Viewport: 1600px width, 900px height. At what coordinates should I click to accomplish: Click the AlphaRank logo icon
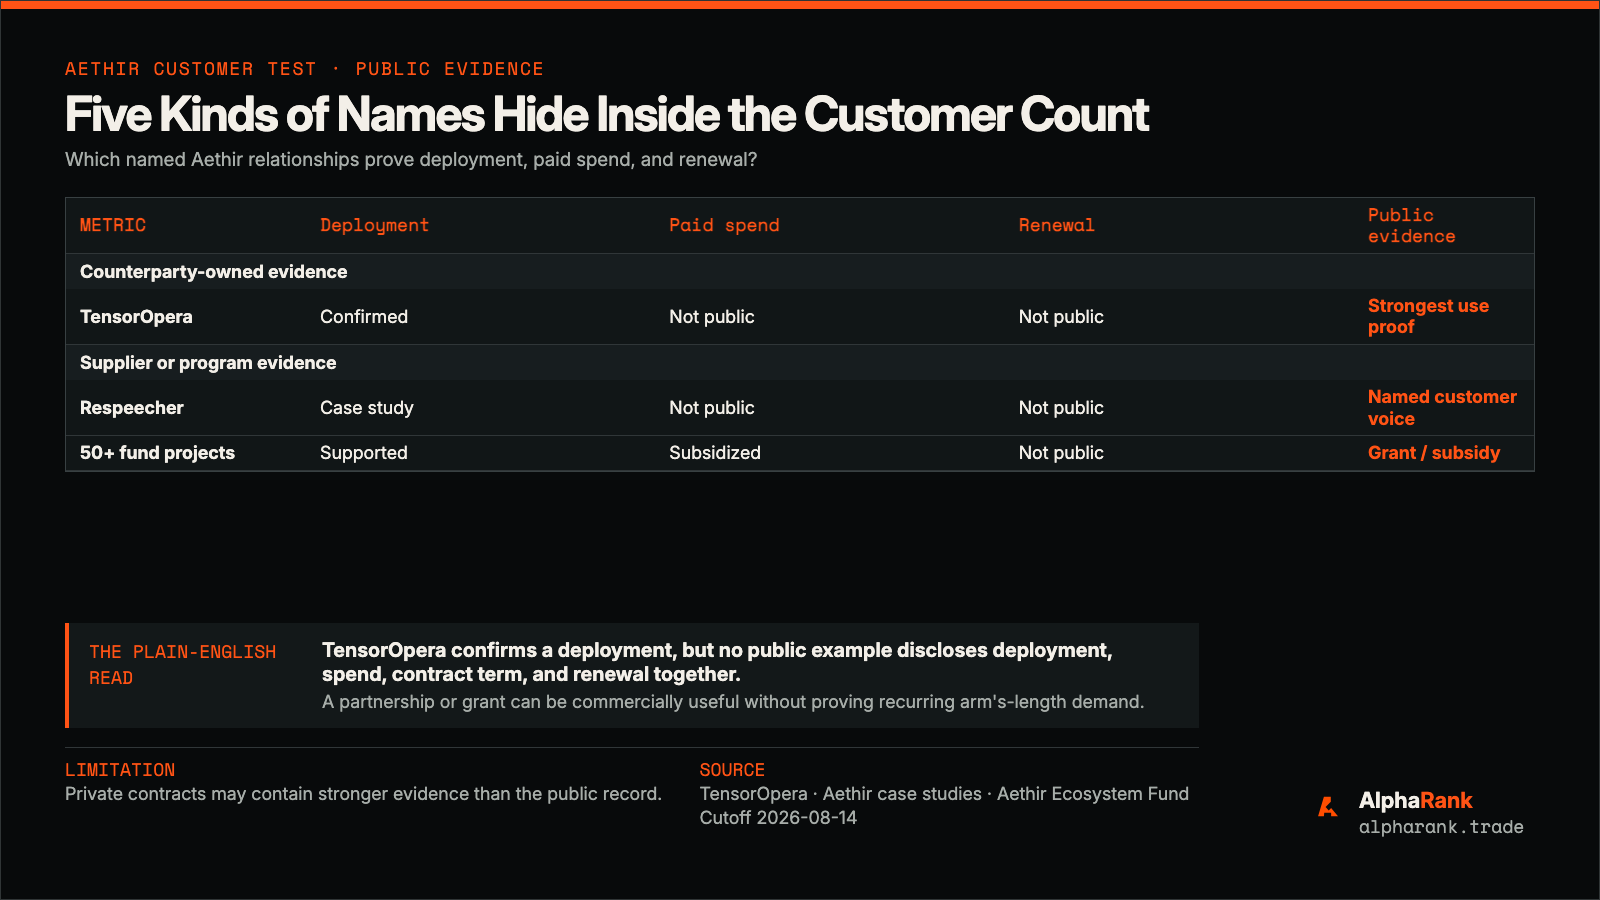pyautogui.click(x=1328, y=806)
